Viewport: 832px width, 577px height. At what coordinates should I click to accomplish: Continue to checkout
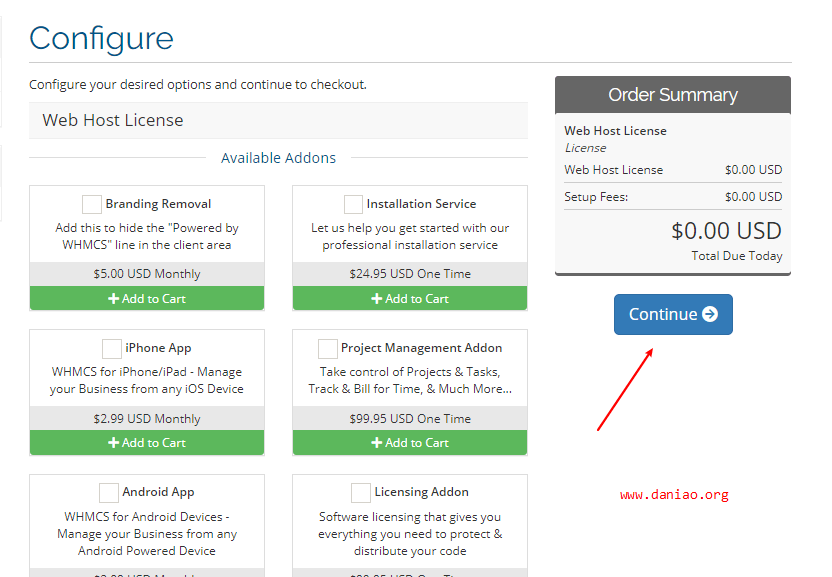tap(673, 314)
